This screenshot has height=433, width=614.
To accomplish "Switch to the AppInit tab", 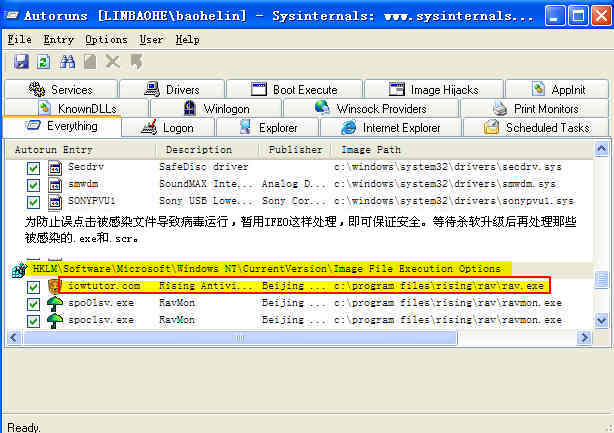I will (557, 89).
